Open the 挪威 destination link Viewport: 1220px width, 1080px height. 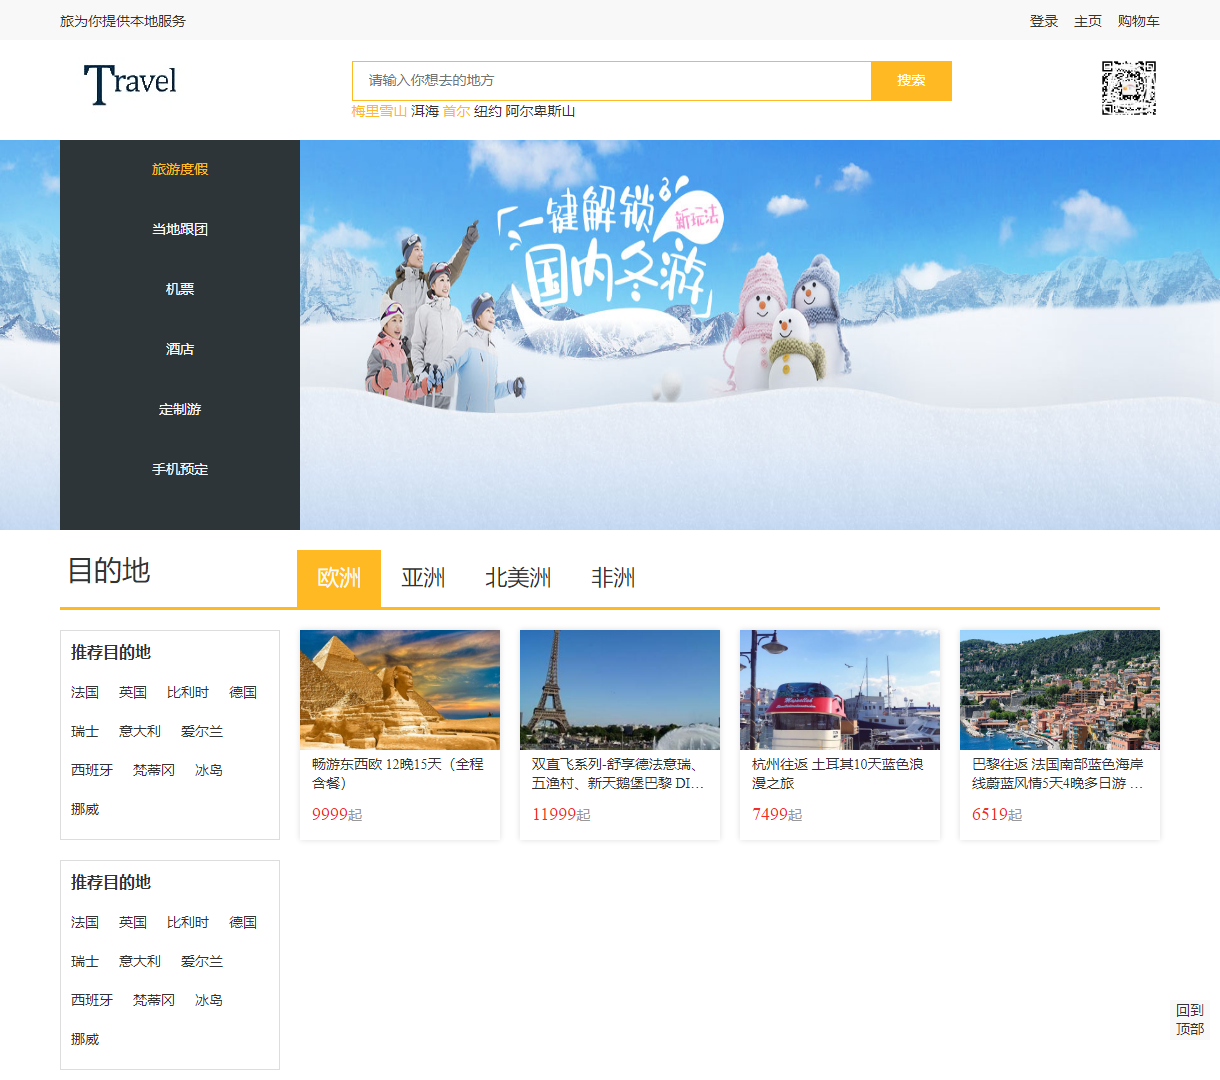coord(85,808)
